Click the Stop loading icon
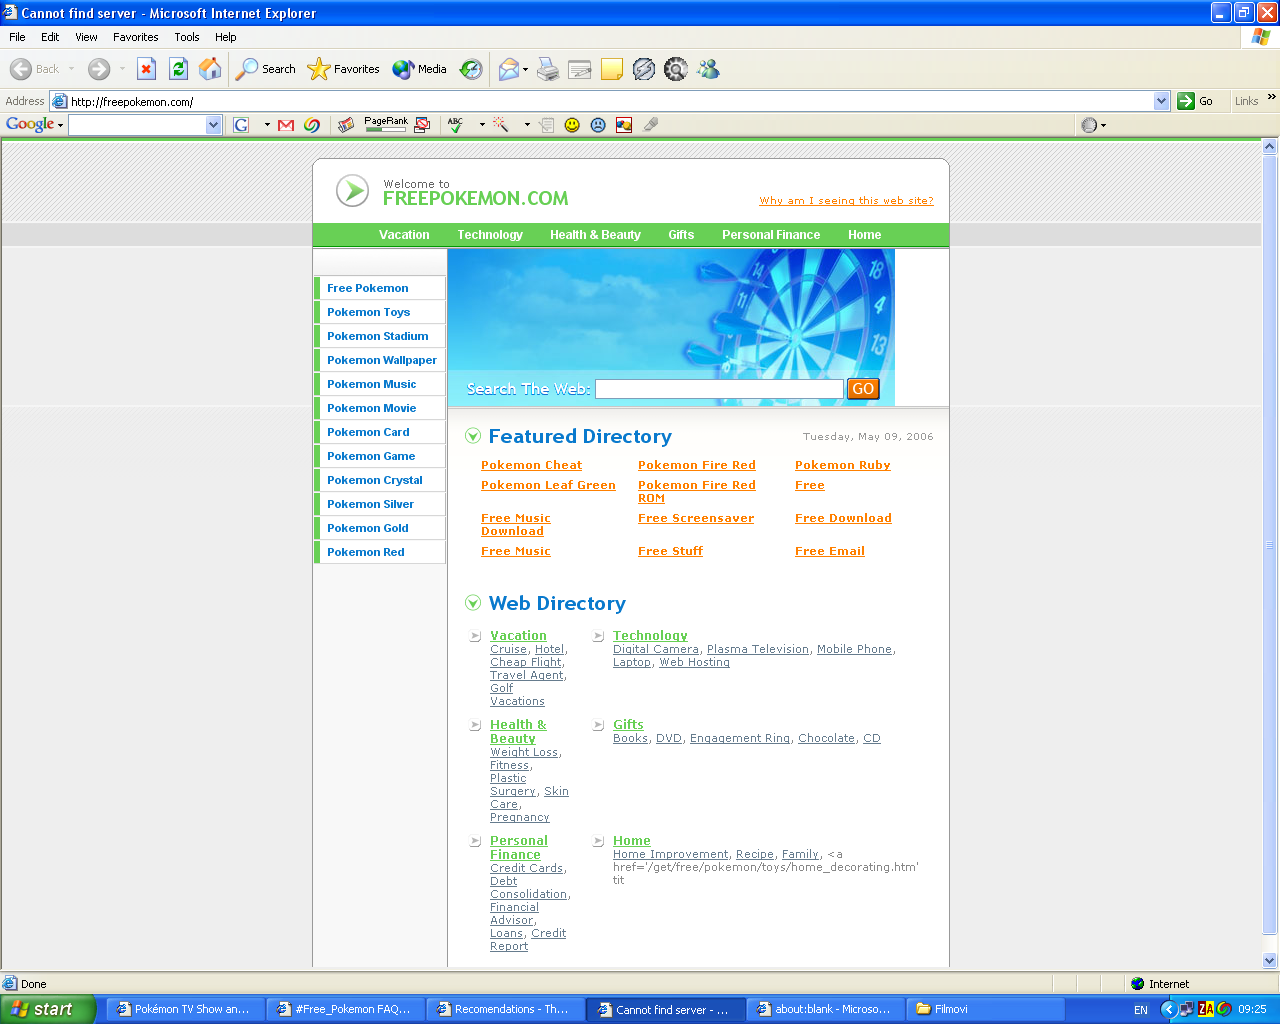Viewport: 1280px width, 1024px height. click(147, 69)
